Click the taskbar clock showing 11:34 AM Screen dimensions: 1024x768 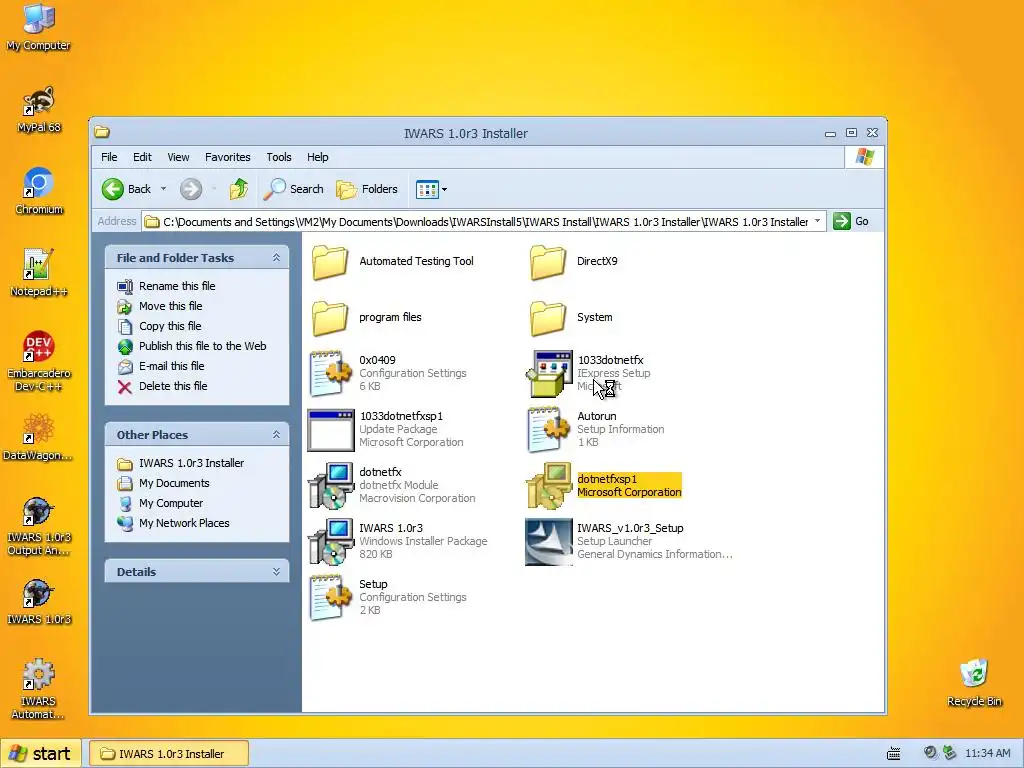pos(987,754)
